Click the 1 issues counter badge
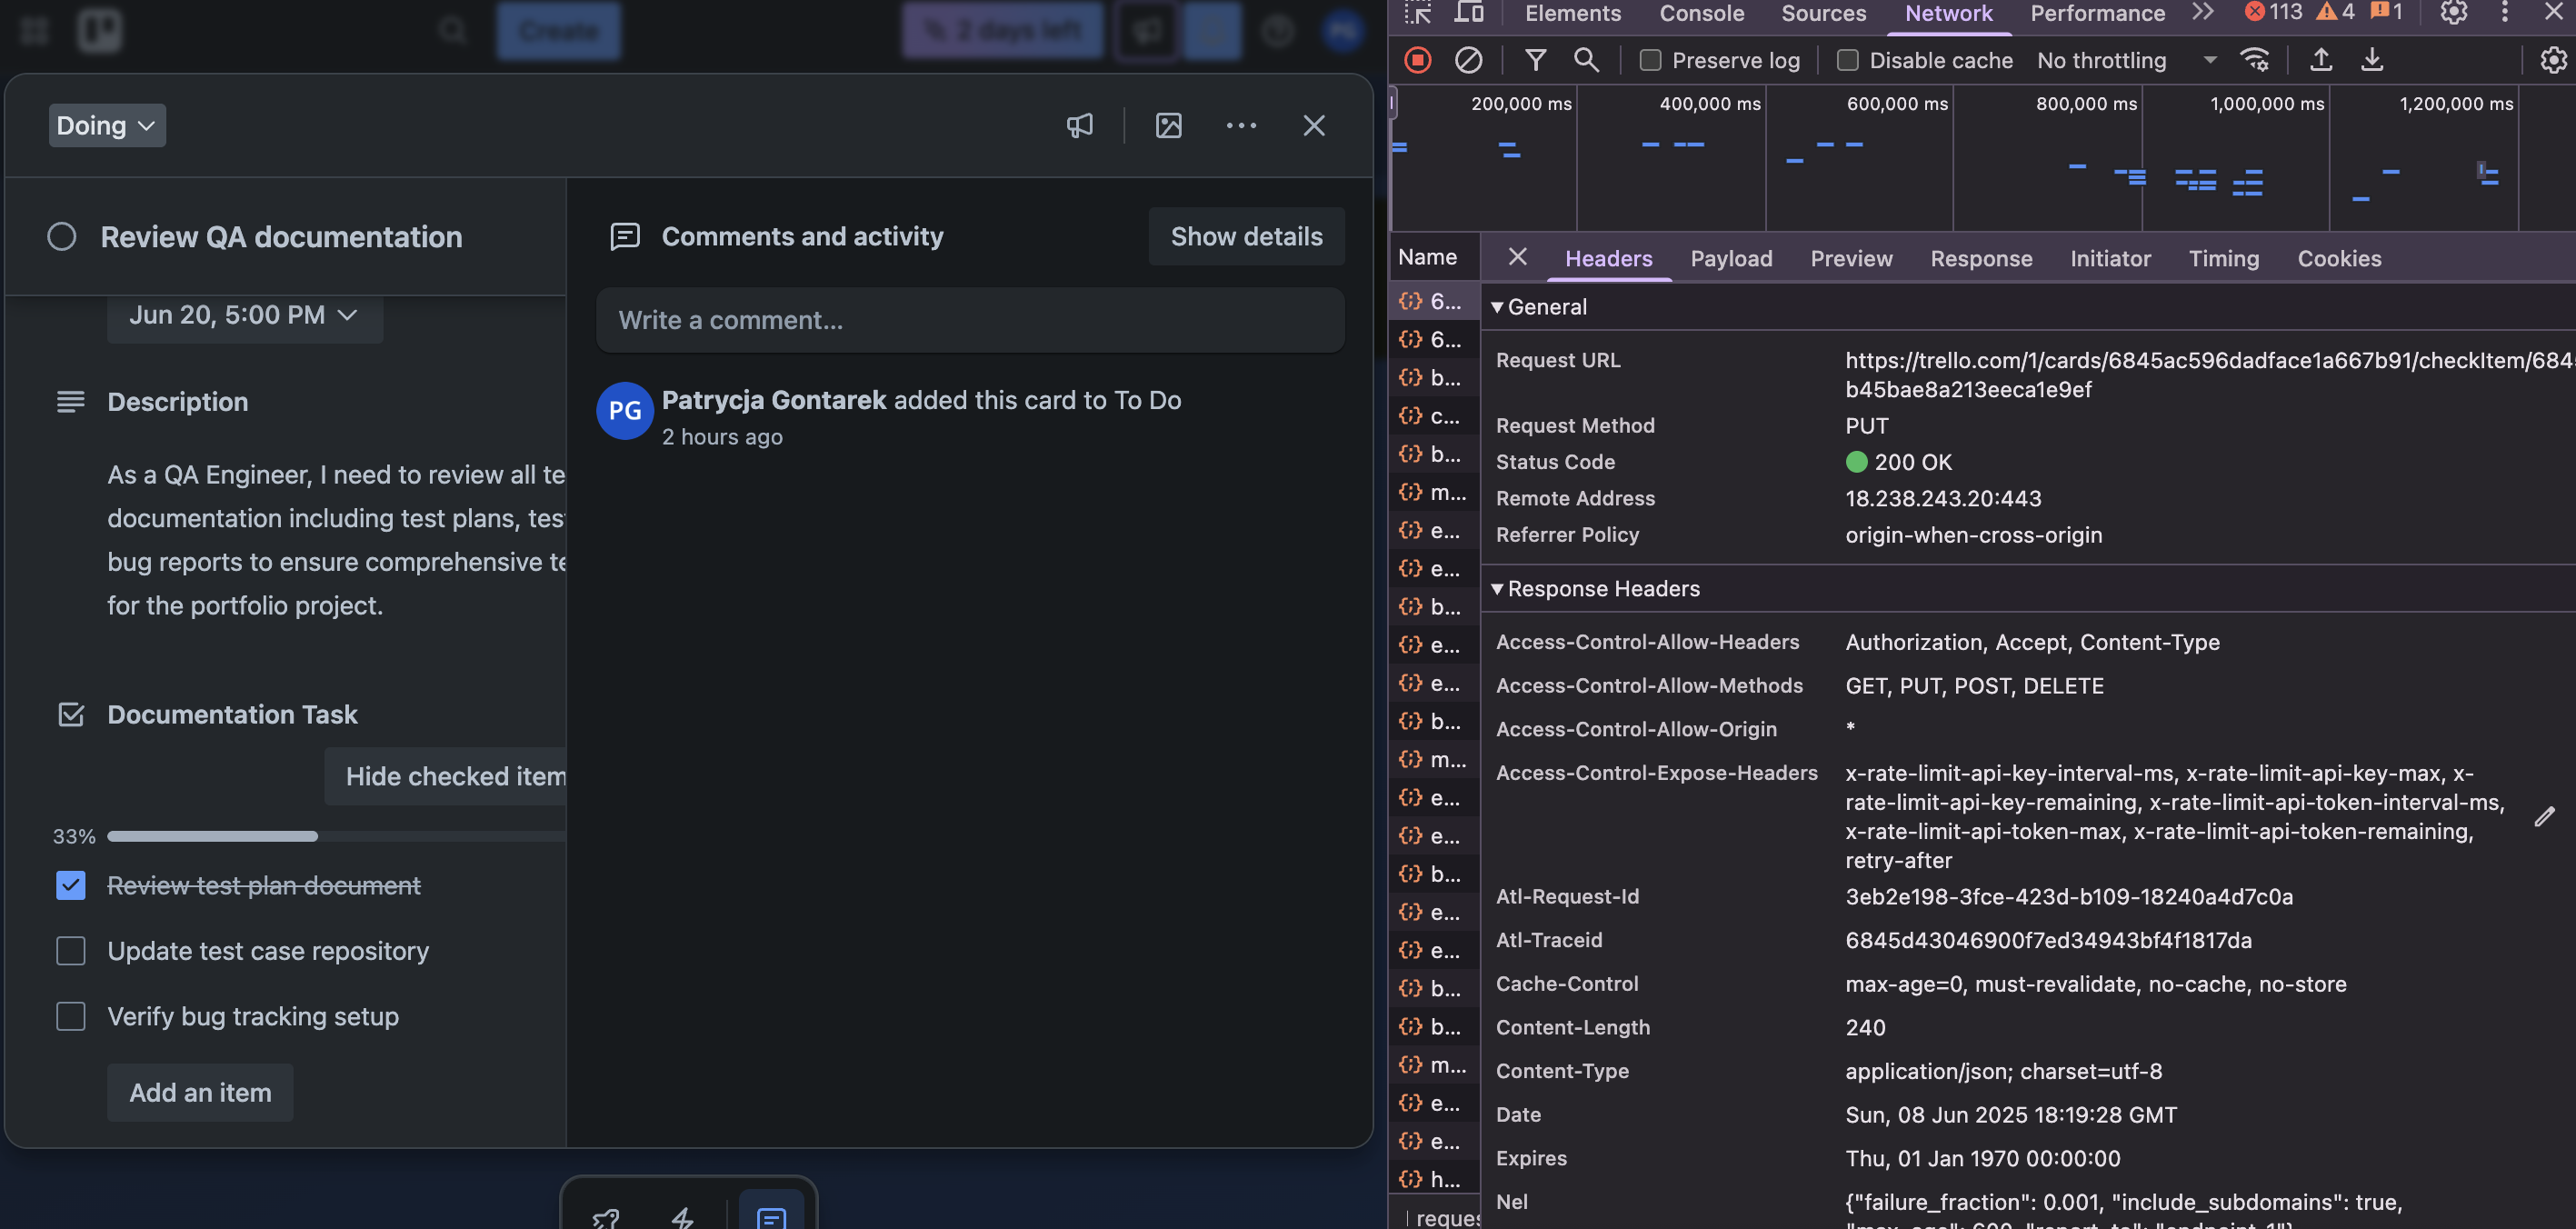 pos(2386,12)
